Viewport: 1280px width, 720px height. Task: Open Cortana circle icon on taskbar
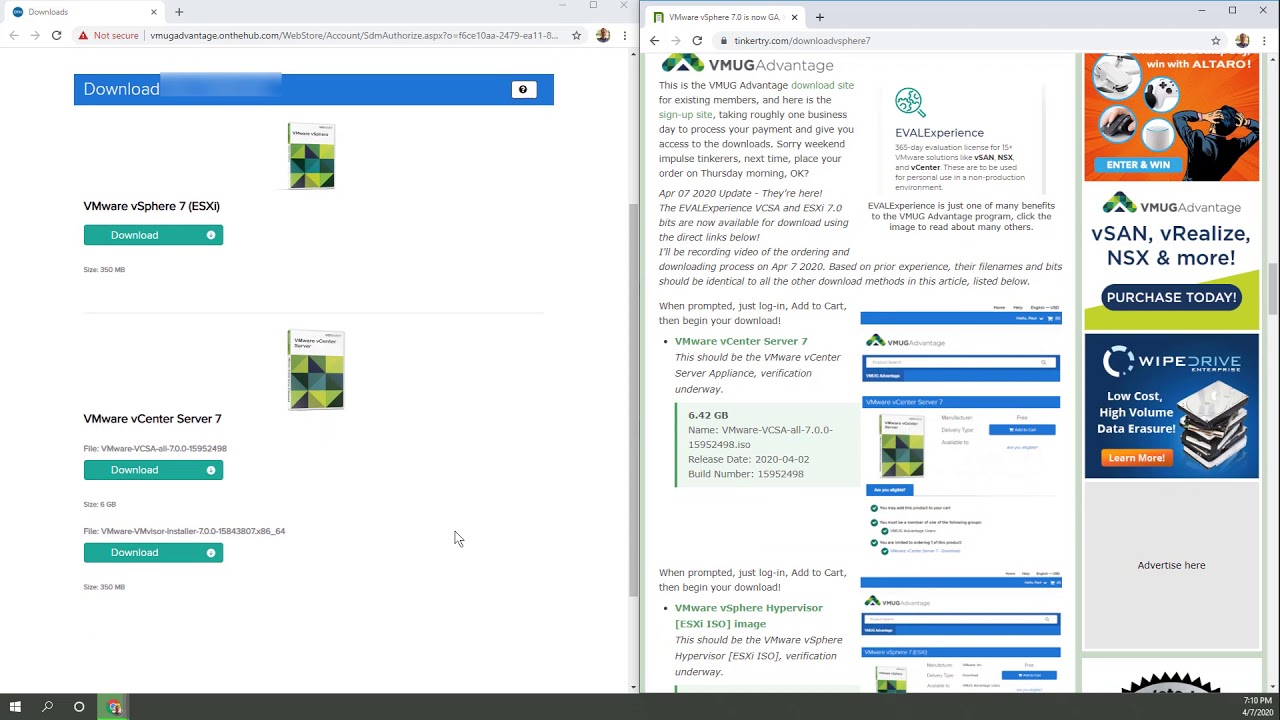point(79,707)
